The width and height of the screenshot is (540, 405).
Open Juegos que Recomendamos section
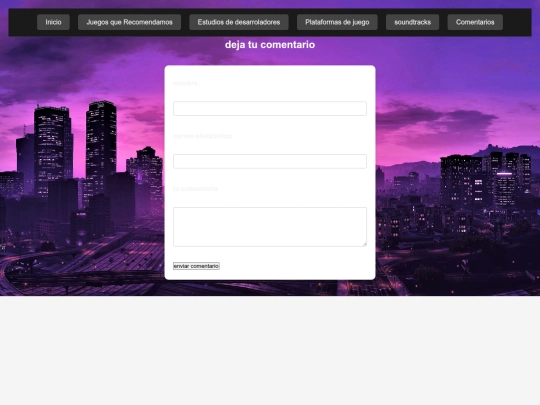pos(129,22)
